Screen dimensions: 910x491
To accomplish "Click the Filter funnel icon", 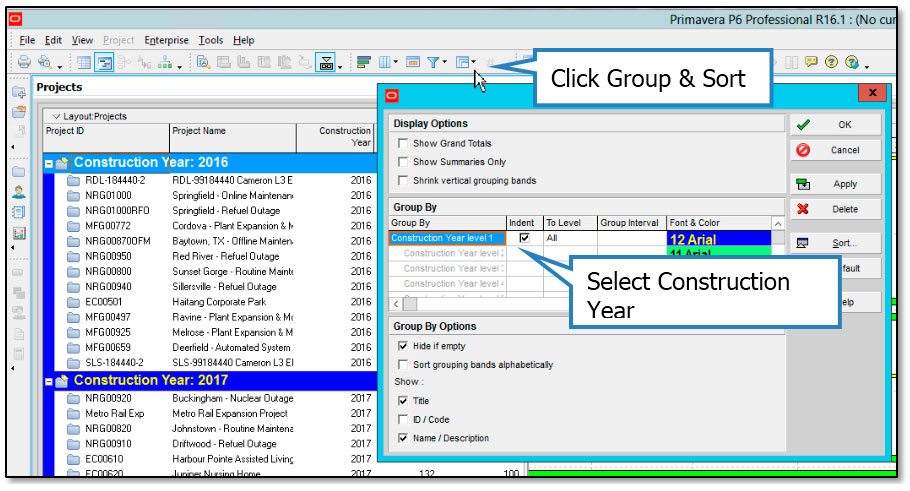I will [433, 62].
